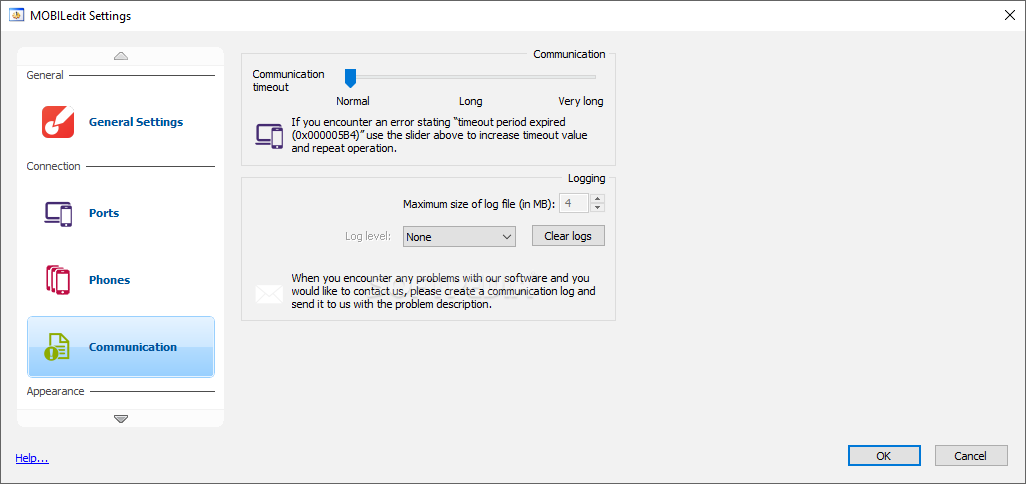Open the Log level dropdown
The width and height of the screenshot is (1026, 484).
tap(460, 237)
